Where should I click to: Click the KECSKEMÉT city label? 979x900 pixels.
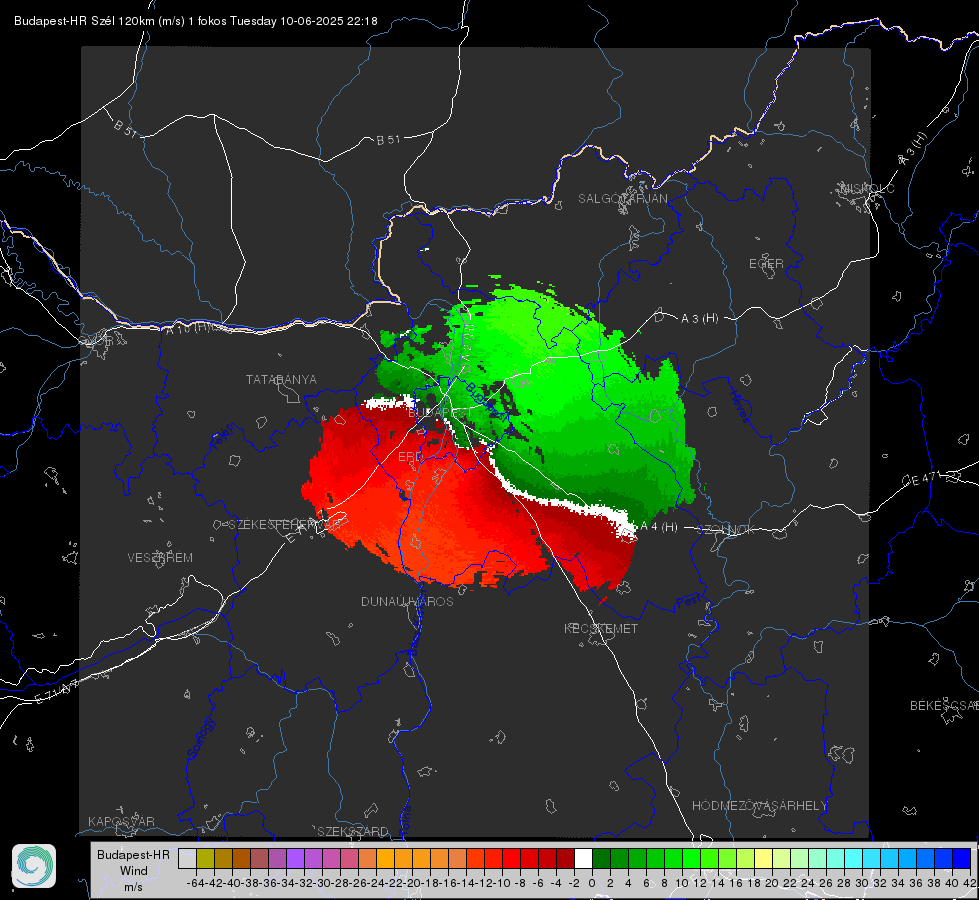[601, 628]
